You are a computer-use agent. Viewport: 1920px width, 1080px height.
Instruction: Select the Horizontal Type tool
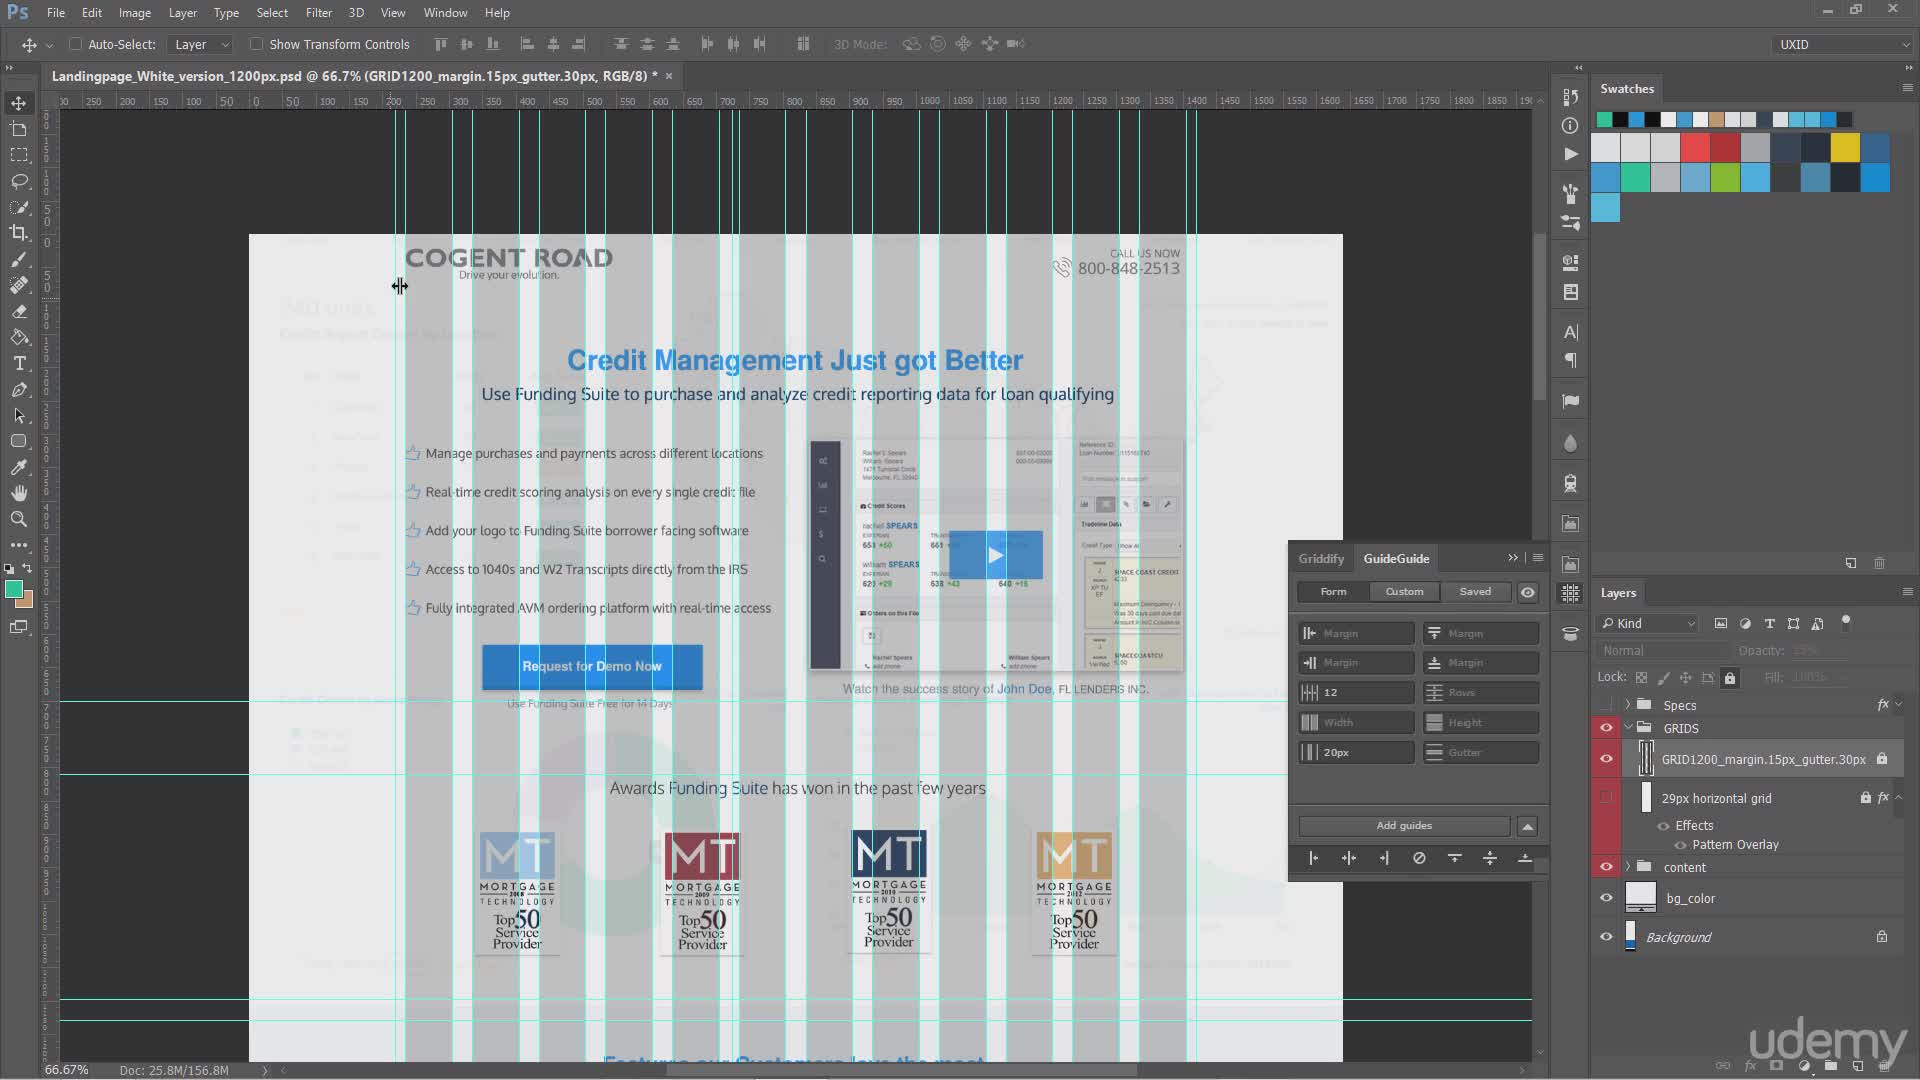(x=19, y=363)
